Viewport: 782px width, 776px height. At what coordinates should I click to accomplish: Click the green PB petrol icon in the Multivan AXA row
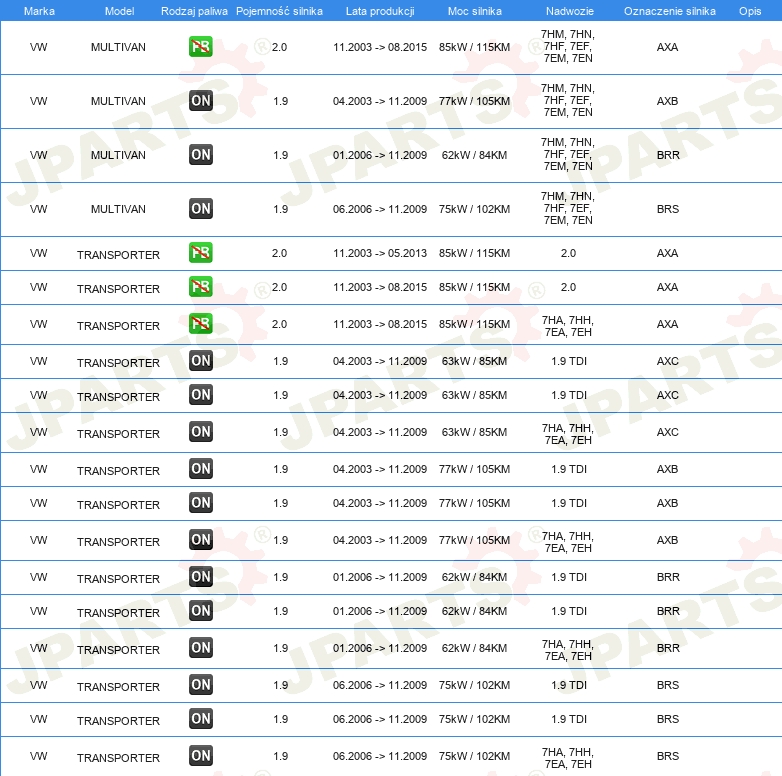coord(201,47)
